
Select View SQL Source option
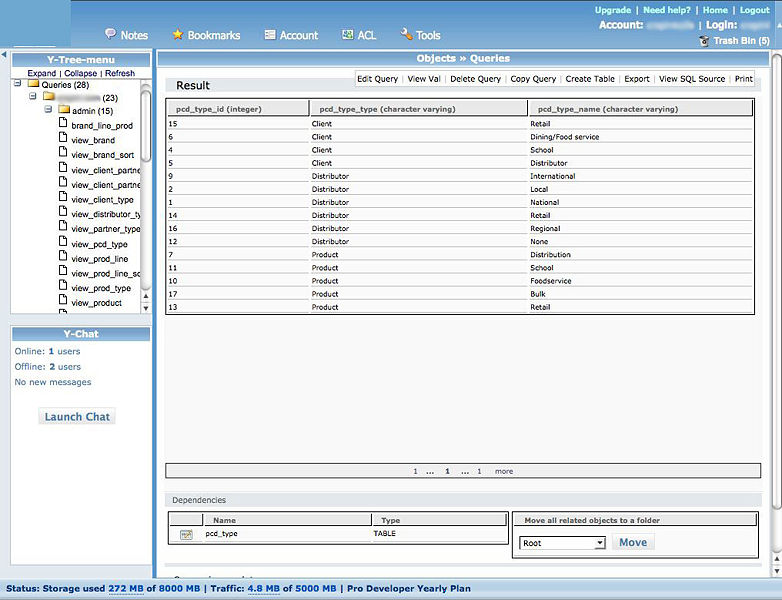pos(691,79)
